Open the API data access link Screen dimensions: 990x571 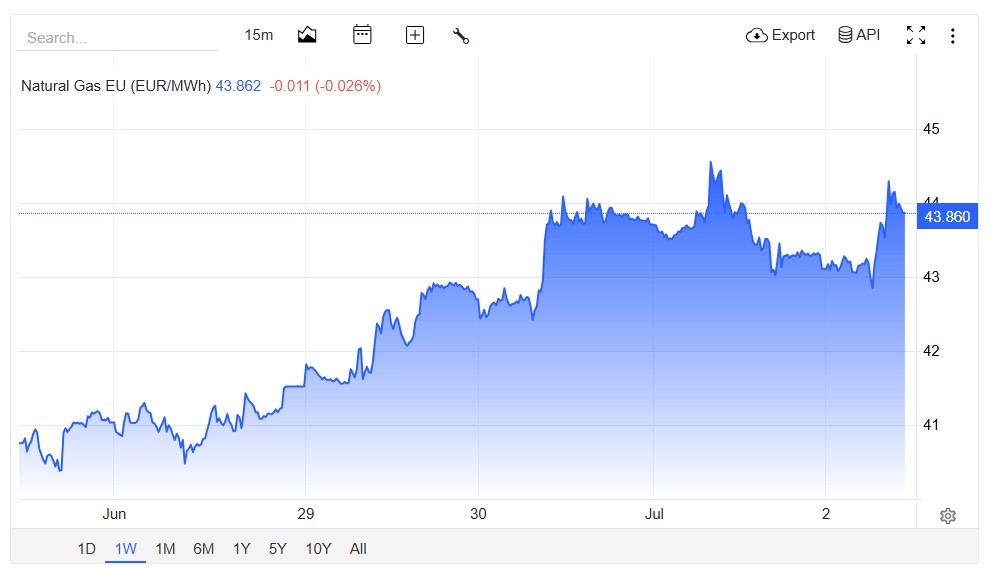859,35
